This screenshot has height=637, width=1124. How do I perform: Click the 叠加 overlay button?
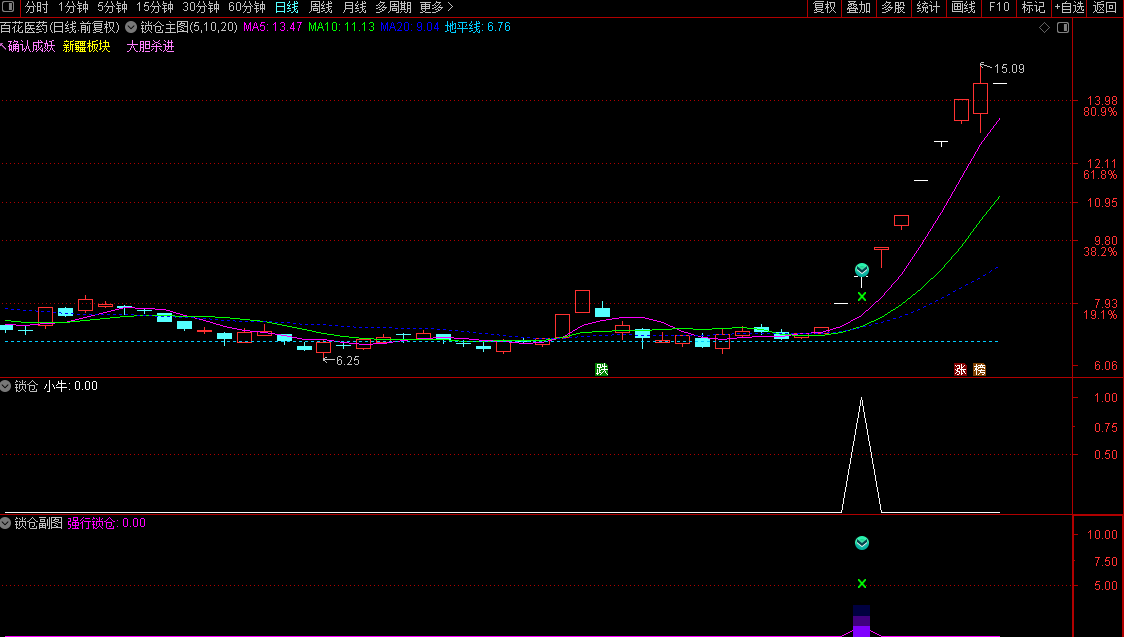(859, 7)
